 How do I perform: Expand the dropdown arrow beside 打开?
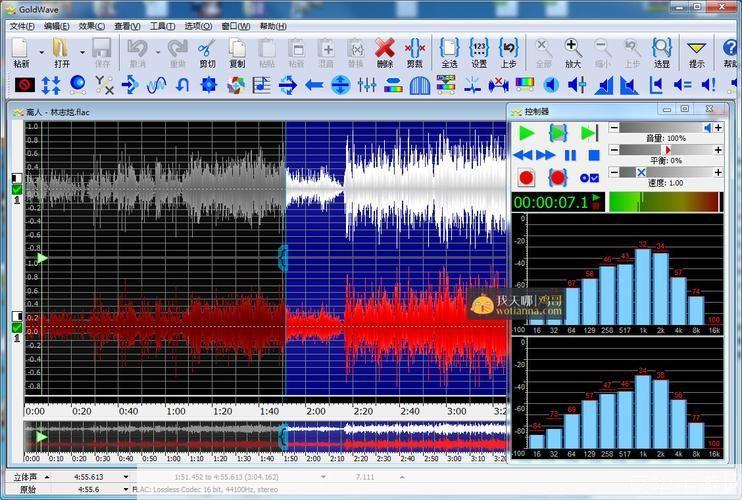(82, 52)
